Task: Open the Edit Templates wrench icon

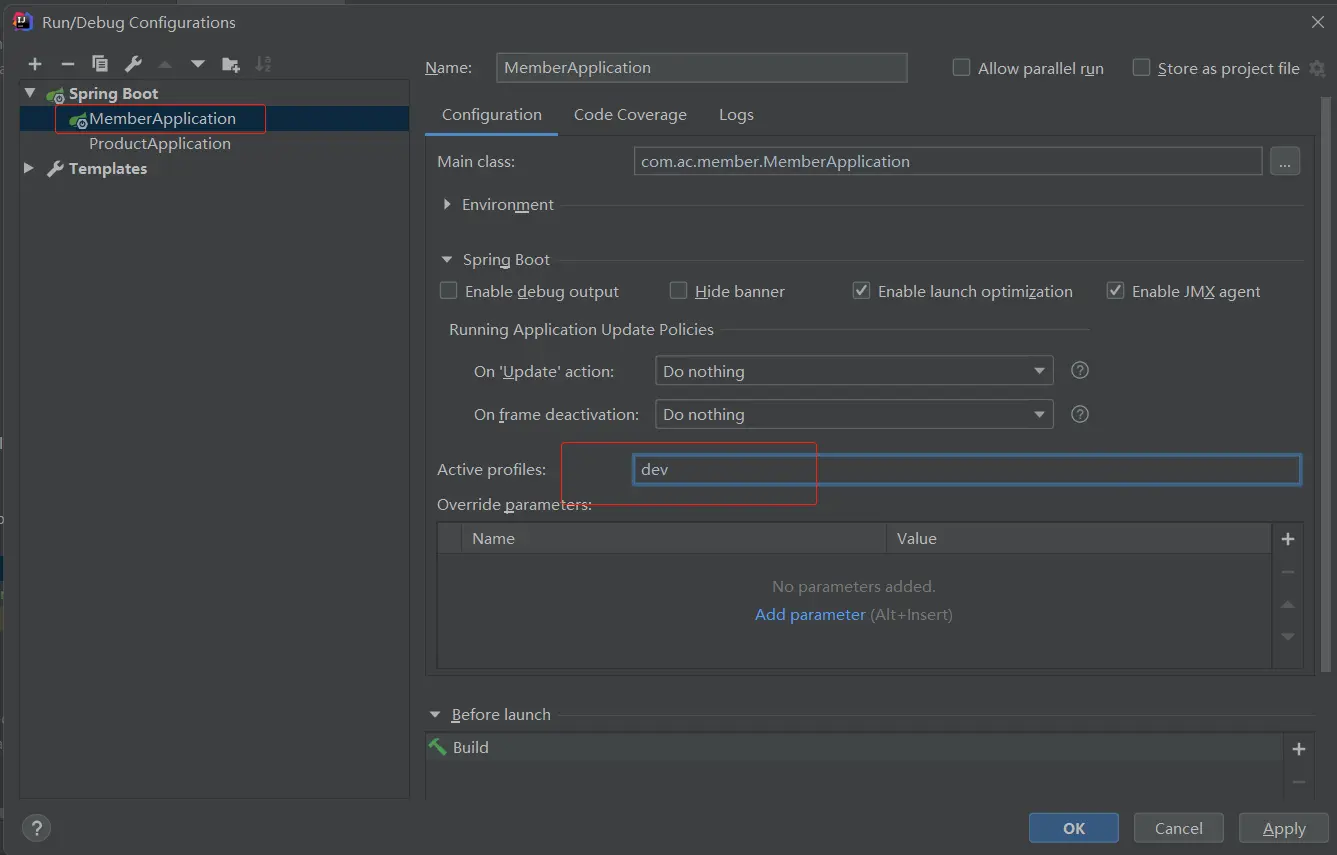Action: (x=133, y=64)
